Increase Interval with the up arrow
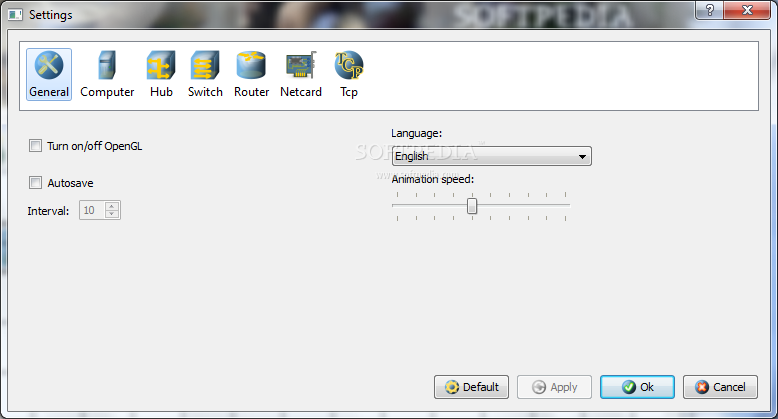This screenshot has width=778, height=419. (x=112, y=206)
